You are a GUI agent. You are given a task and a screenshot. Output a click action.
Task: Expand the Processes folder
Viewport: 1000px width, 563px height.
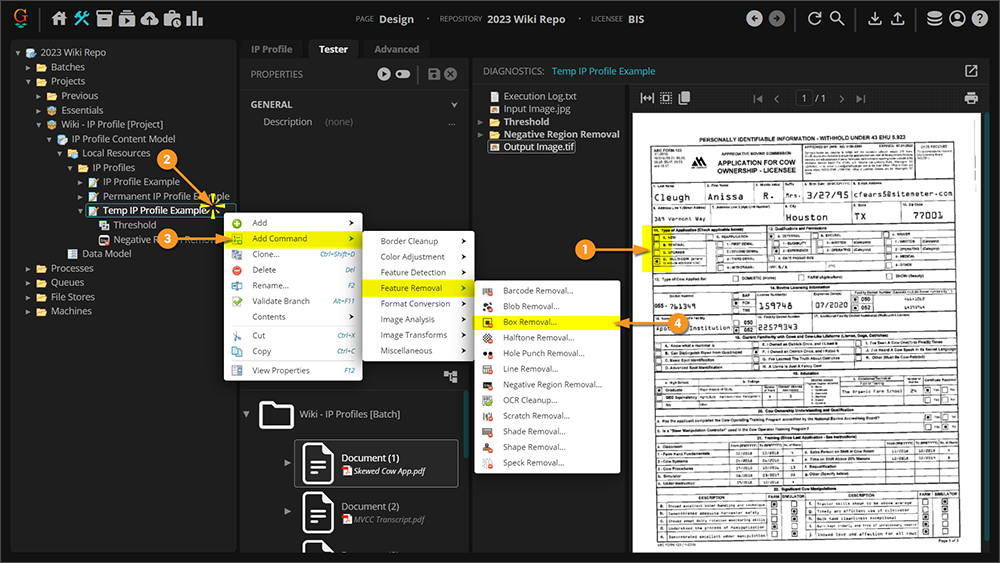(x=28, y=268)
